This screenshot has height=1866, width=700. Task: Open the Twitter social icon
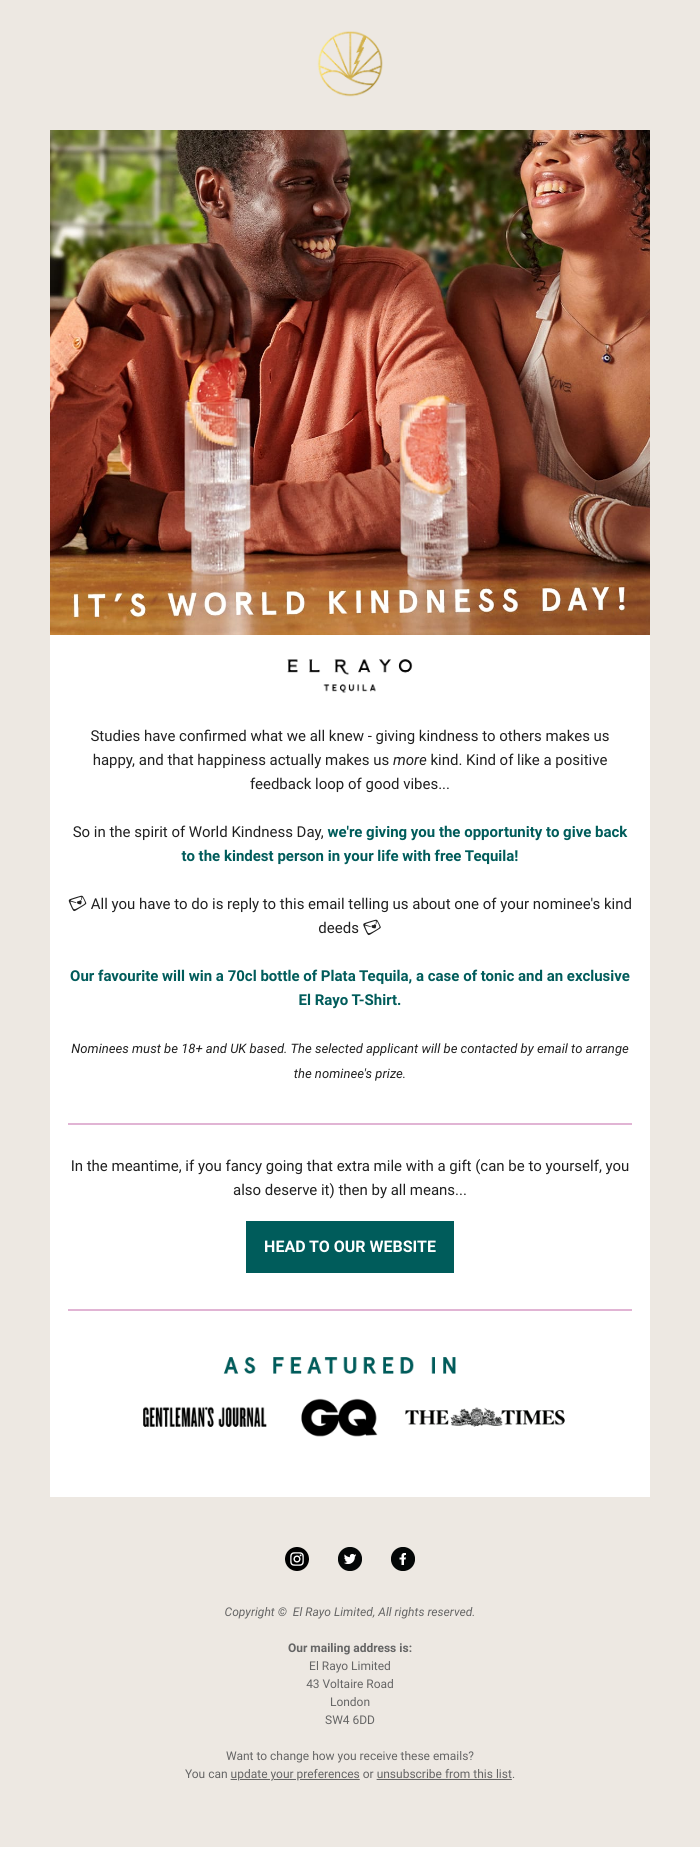pyautogui.click(x=350, y=1559)
